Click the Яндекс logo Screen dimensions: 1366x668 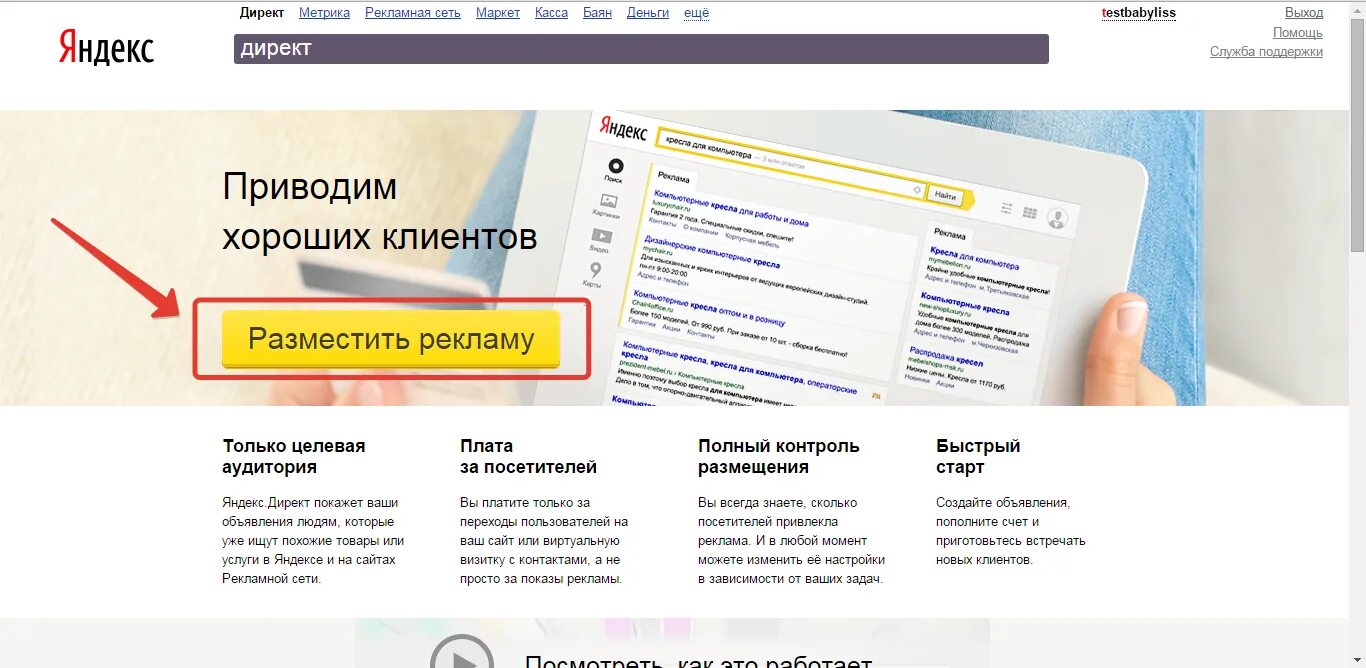click(106, 47)
